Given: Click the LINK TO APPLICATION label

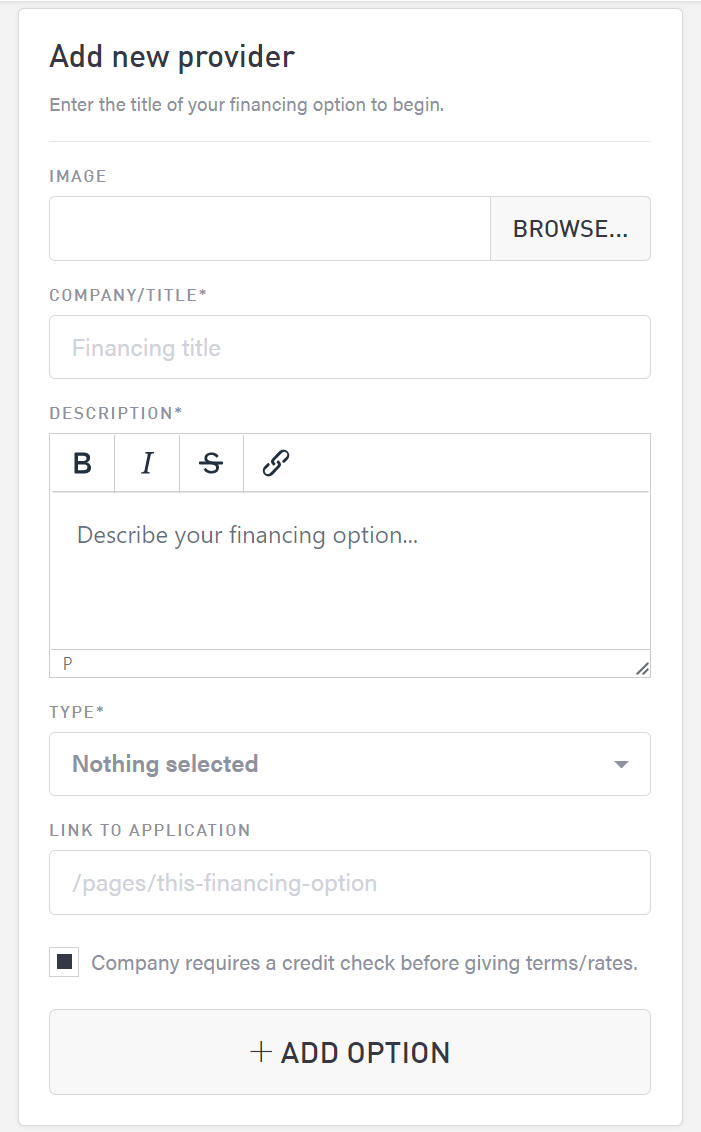Looking at the screenshot, I should click(x=150, y=830).
